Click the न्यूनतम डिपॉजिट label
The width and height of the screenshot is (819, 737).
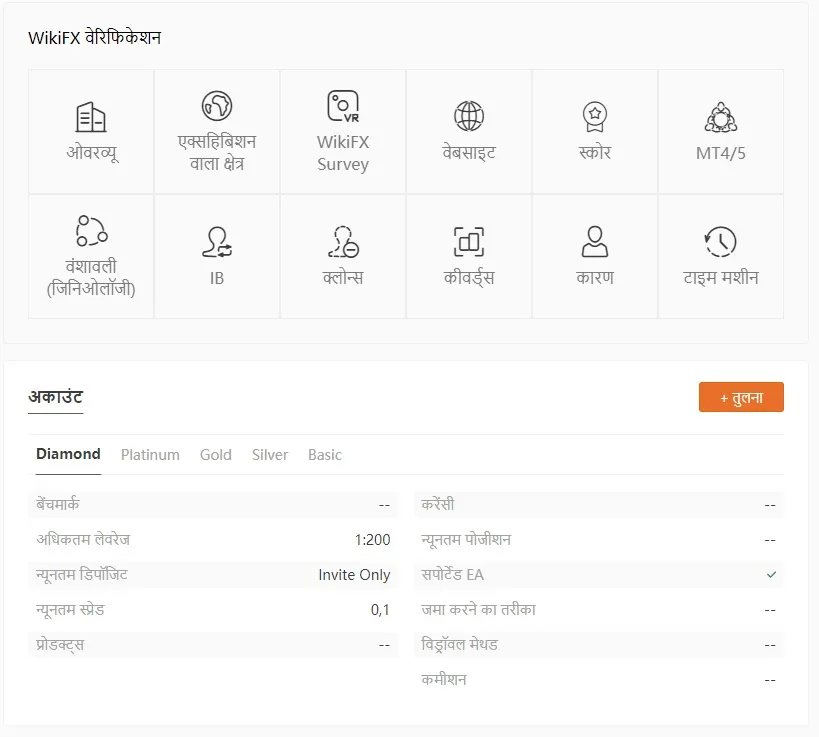[x=81, y=575]
